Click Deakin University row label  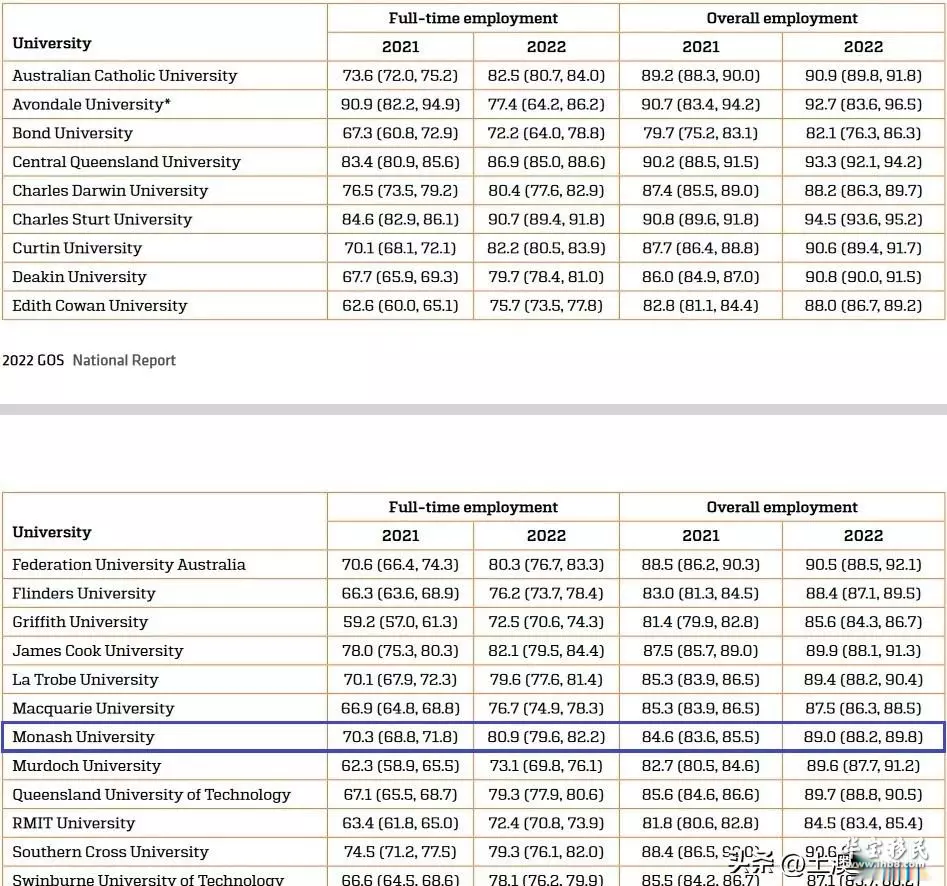coord(79,277)
